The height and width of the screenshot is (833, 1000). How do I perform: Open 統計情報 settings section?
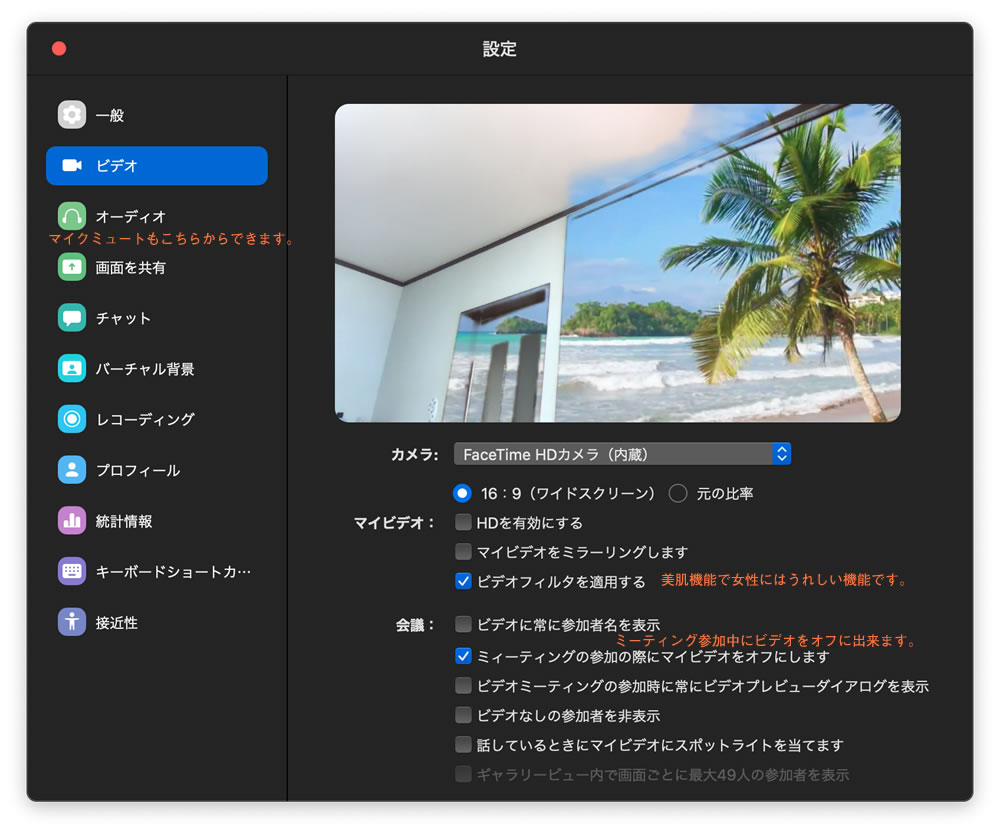156,520
